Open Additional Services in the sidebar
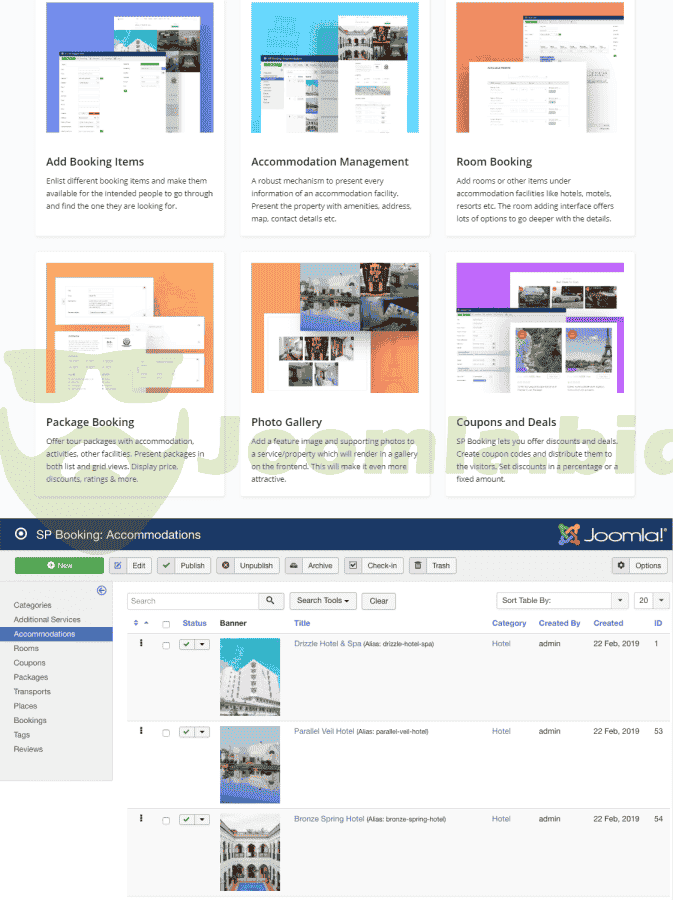 (x=47, y=619)
